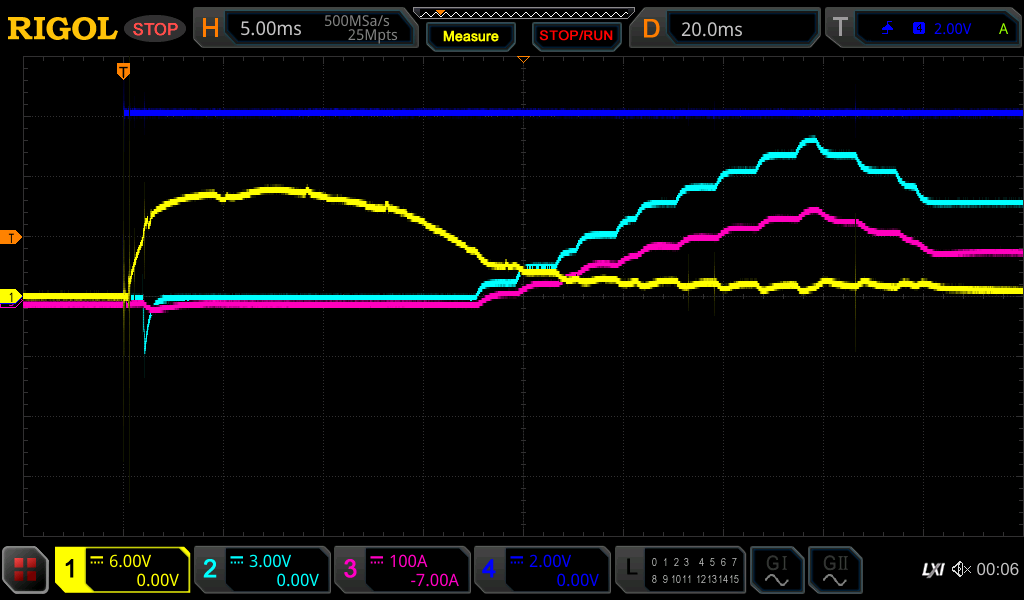Click the trigger level T marker on left edge
Screen dimensions: 1024x600
click(12, 237)
